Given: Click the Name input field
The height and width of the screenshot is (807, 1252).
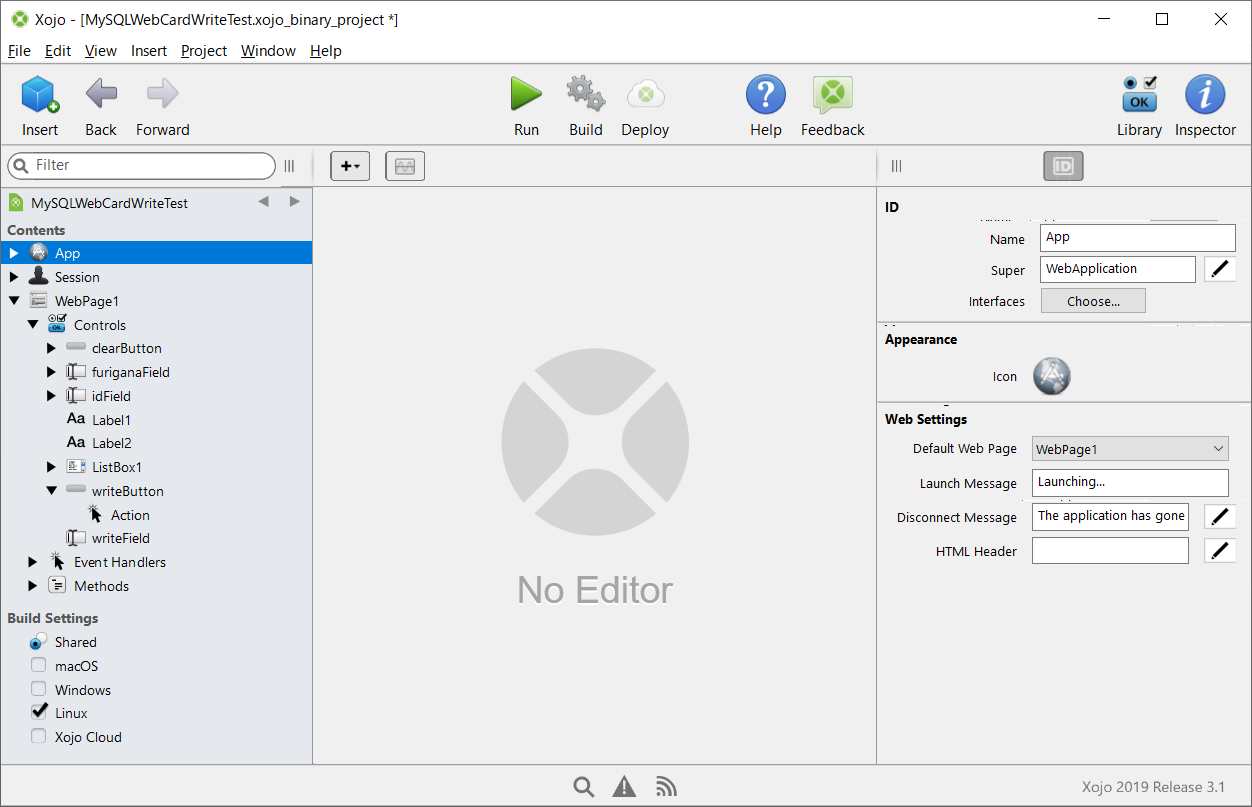Looking at the screenshot, I should click(x=1138, y=238).
